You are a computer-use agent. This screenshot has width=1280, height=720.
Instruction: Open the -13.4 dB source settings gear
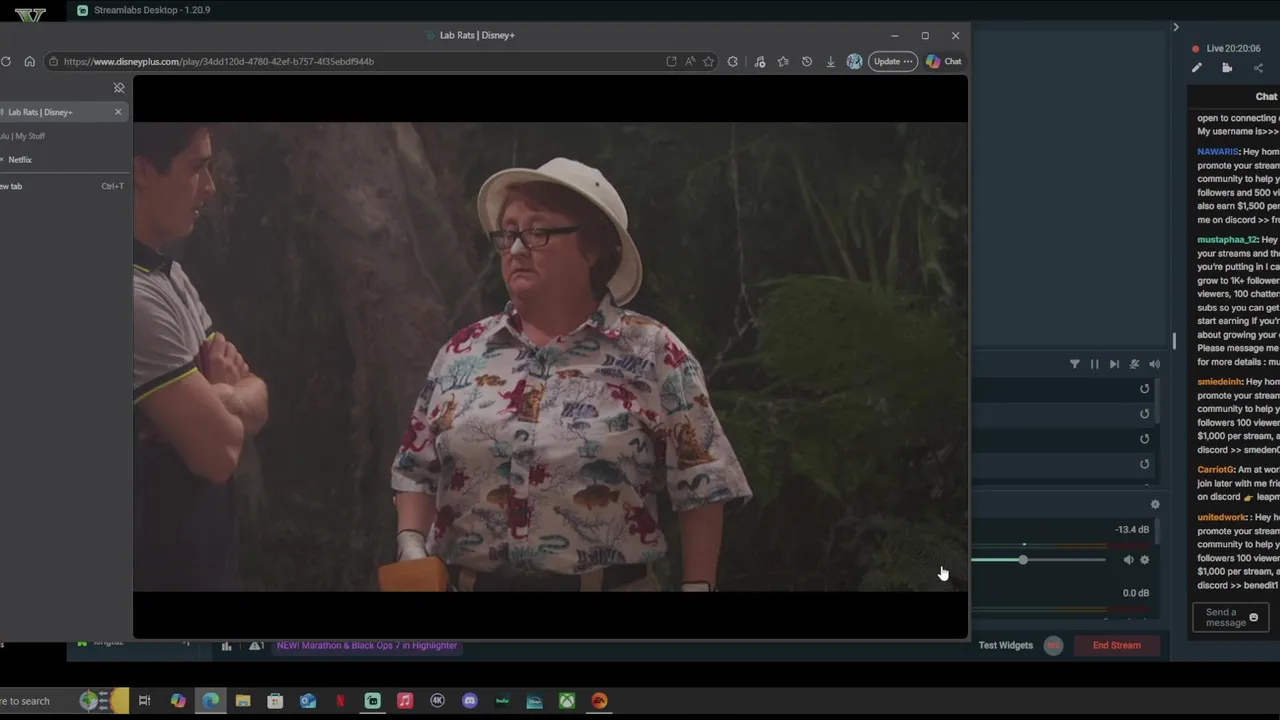(1145, 560)
